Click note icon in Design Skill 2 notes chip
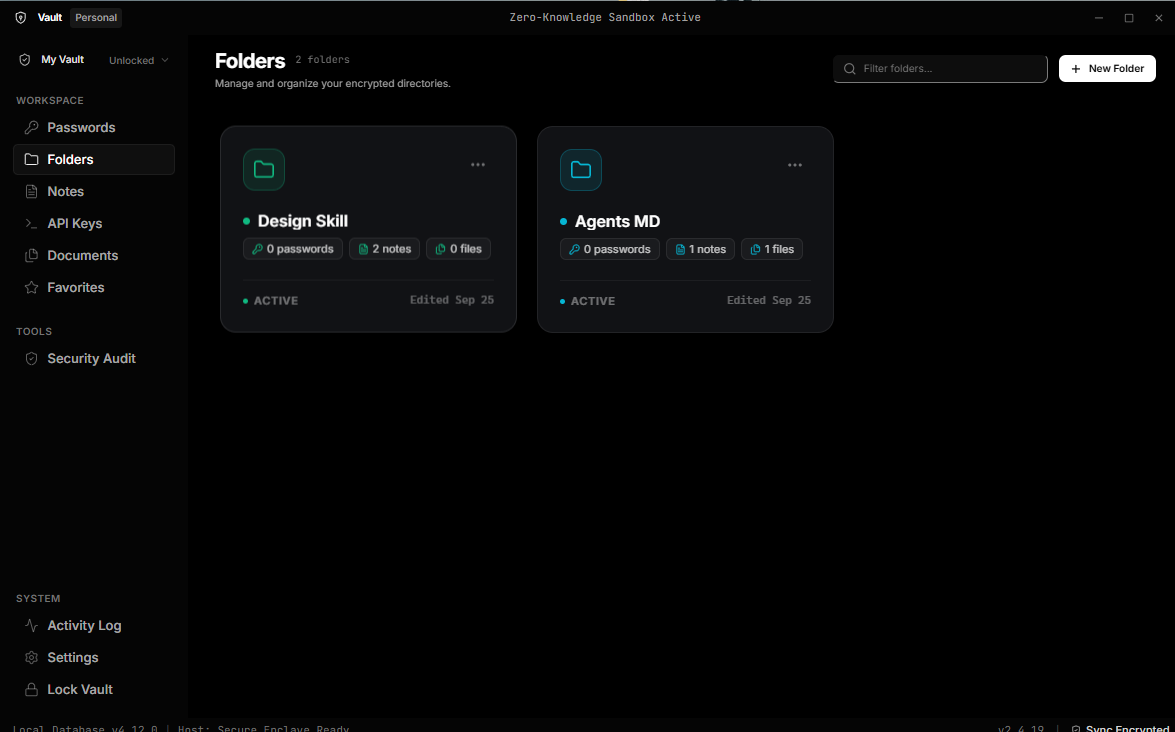Screen dimensions: 1175x732 (363, 249)
